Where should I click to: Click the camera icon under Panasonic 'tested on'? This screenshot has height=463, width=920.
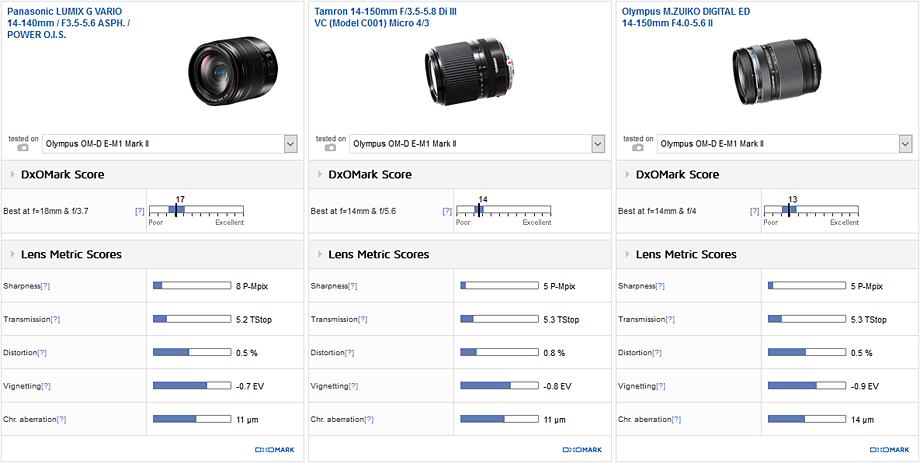pyautogui.click(x=23, y=148)
